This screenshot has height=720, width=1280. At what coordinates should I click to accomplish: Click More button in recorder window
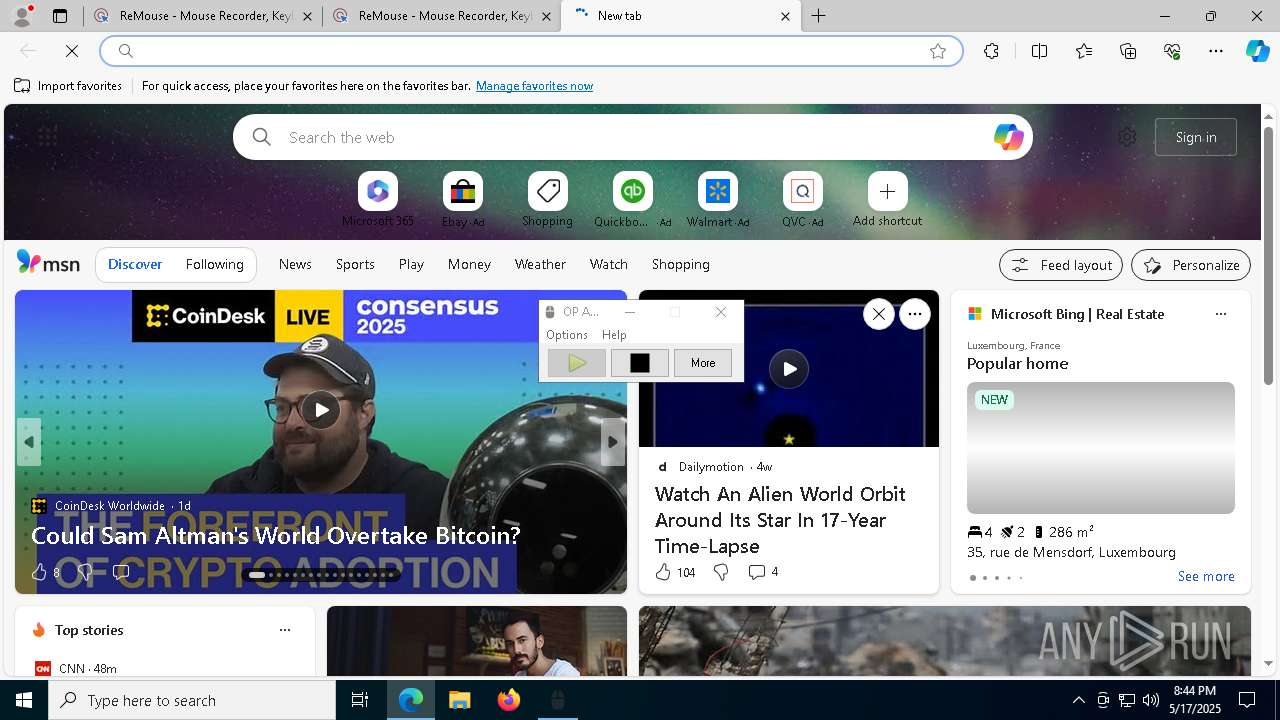click(x=703, y=363)
